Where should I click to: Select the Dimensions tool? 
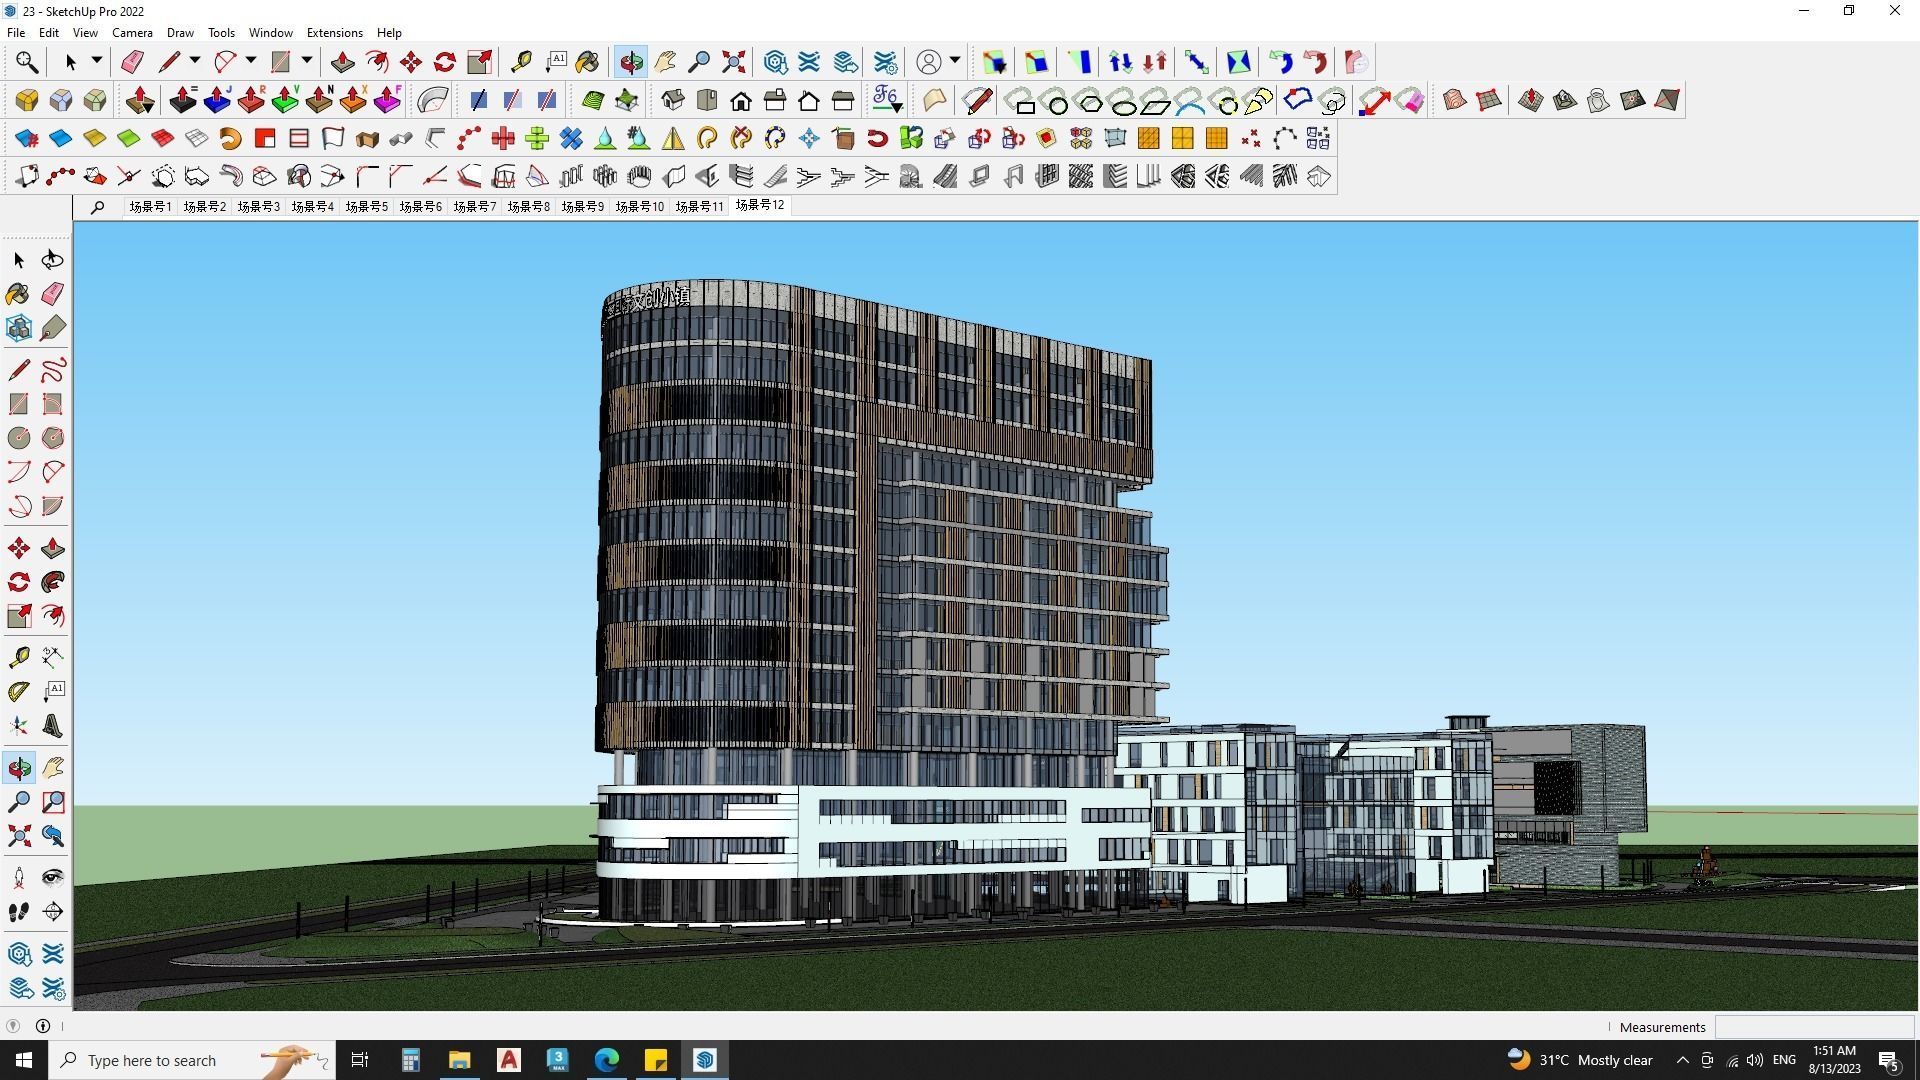click(52, 657)
